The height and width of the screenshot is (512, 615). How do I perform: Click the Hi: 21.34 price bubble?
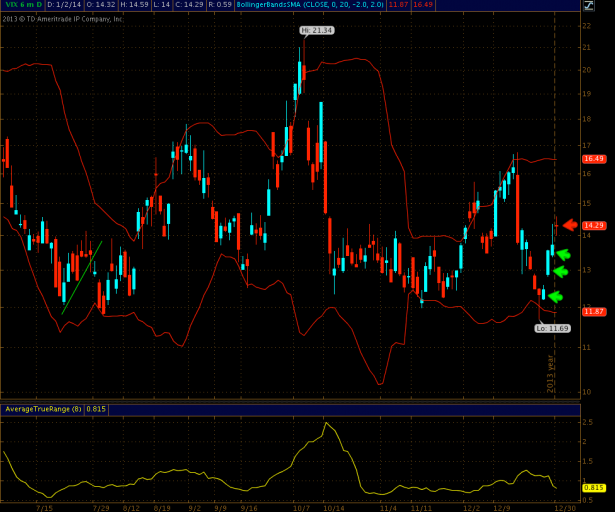316,31
